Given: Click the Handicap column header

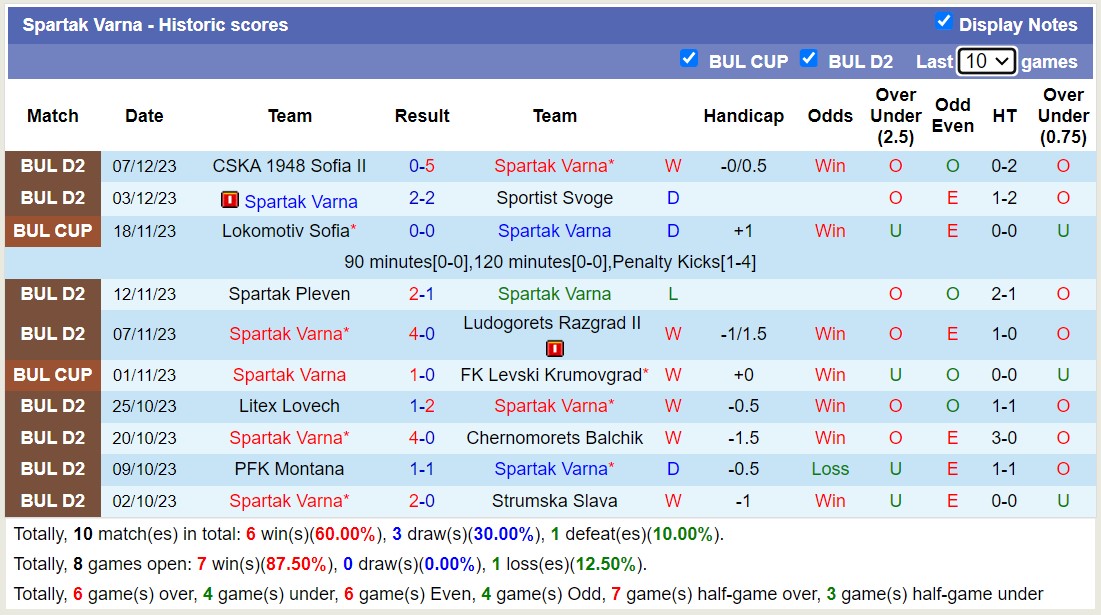Looking at the screenshot, I should point(743,116).
